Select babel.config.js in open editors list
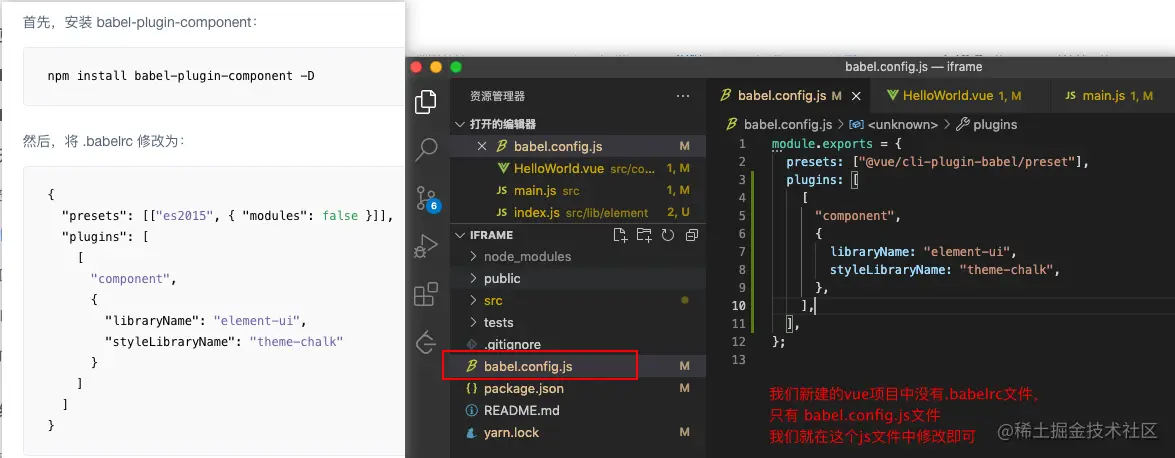Image resolution: width=1175 pixels, height=458 pixels. coord(577,146)
